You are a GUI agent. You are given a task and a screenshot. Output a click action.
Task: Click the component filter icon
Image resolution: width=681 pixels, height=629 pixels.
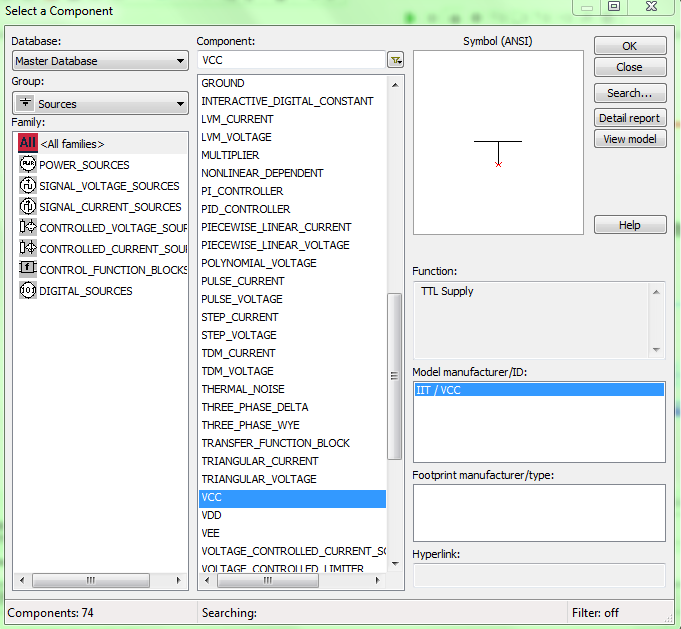(395, 60)
